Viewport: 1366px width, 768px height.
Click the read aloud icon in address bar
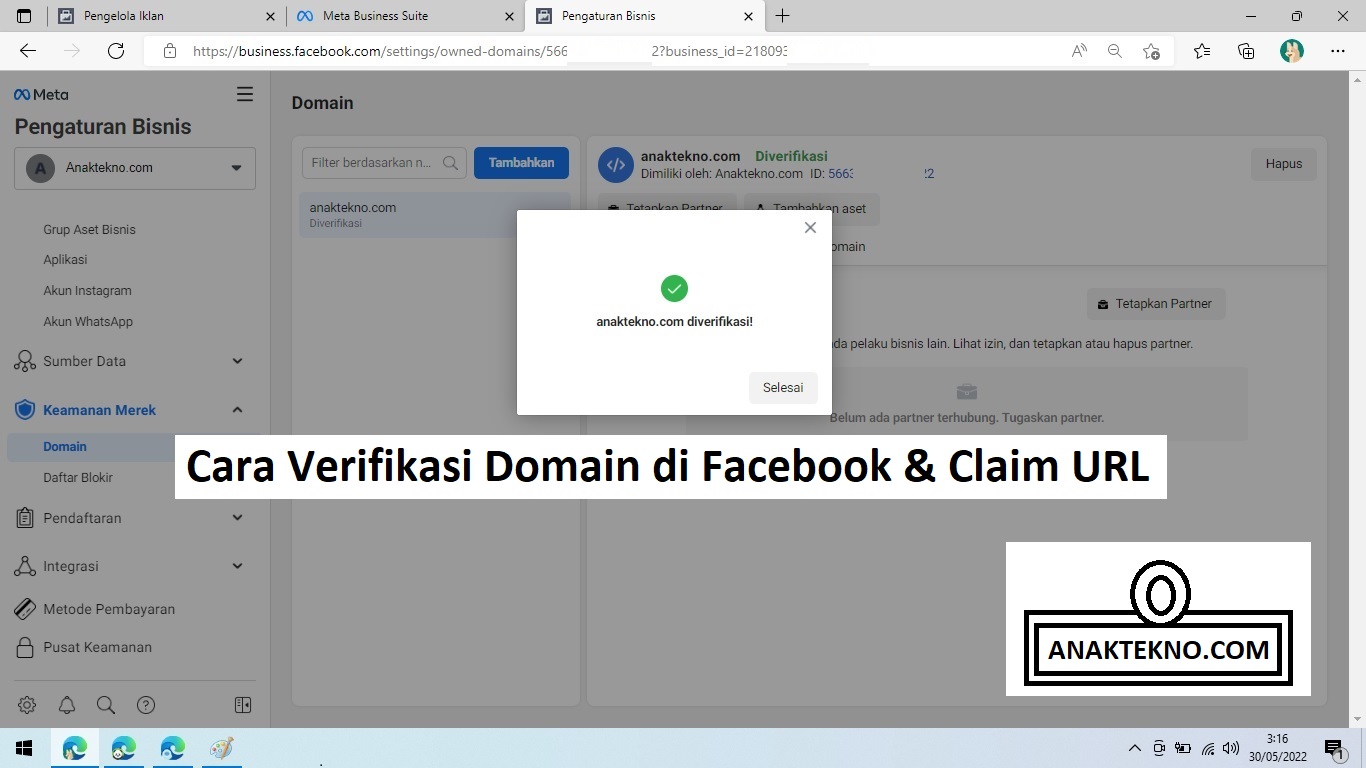[x=1079, y=51]
